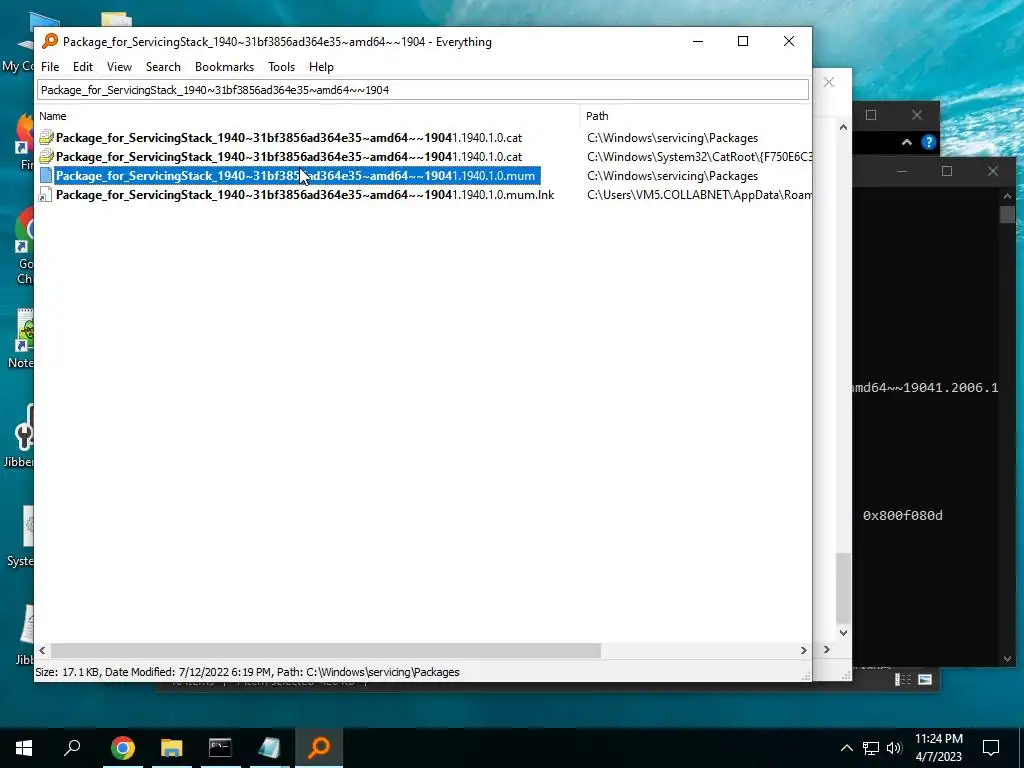Open File Explorer from the taskbar
This screenshot has height=768, width=1024.
pyautogui.click(x=172, y=748)
